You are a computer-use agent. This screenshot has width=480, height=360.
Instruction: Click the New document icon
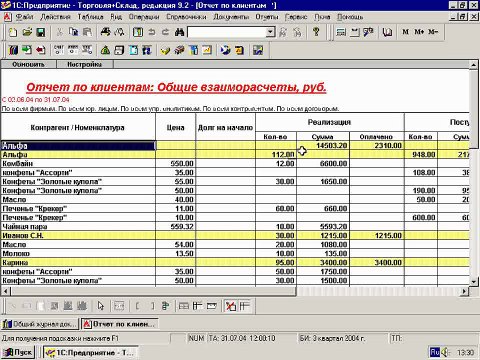coord(13,32)
